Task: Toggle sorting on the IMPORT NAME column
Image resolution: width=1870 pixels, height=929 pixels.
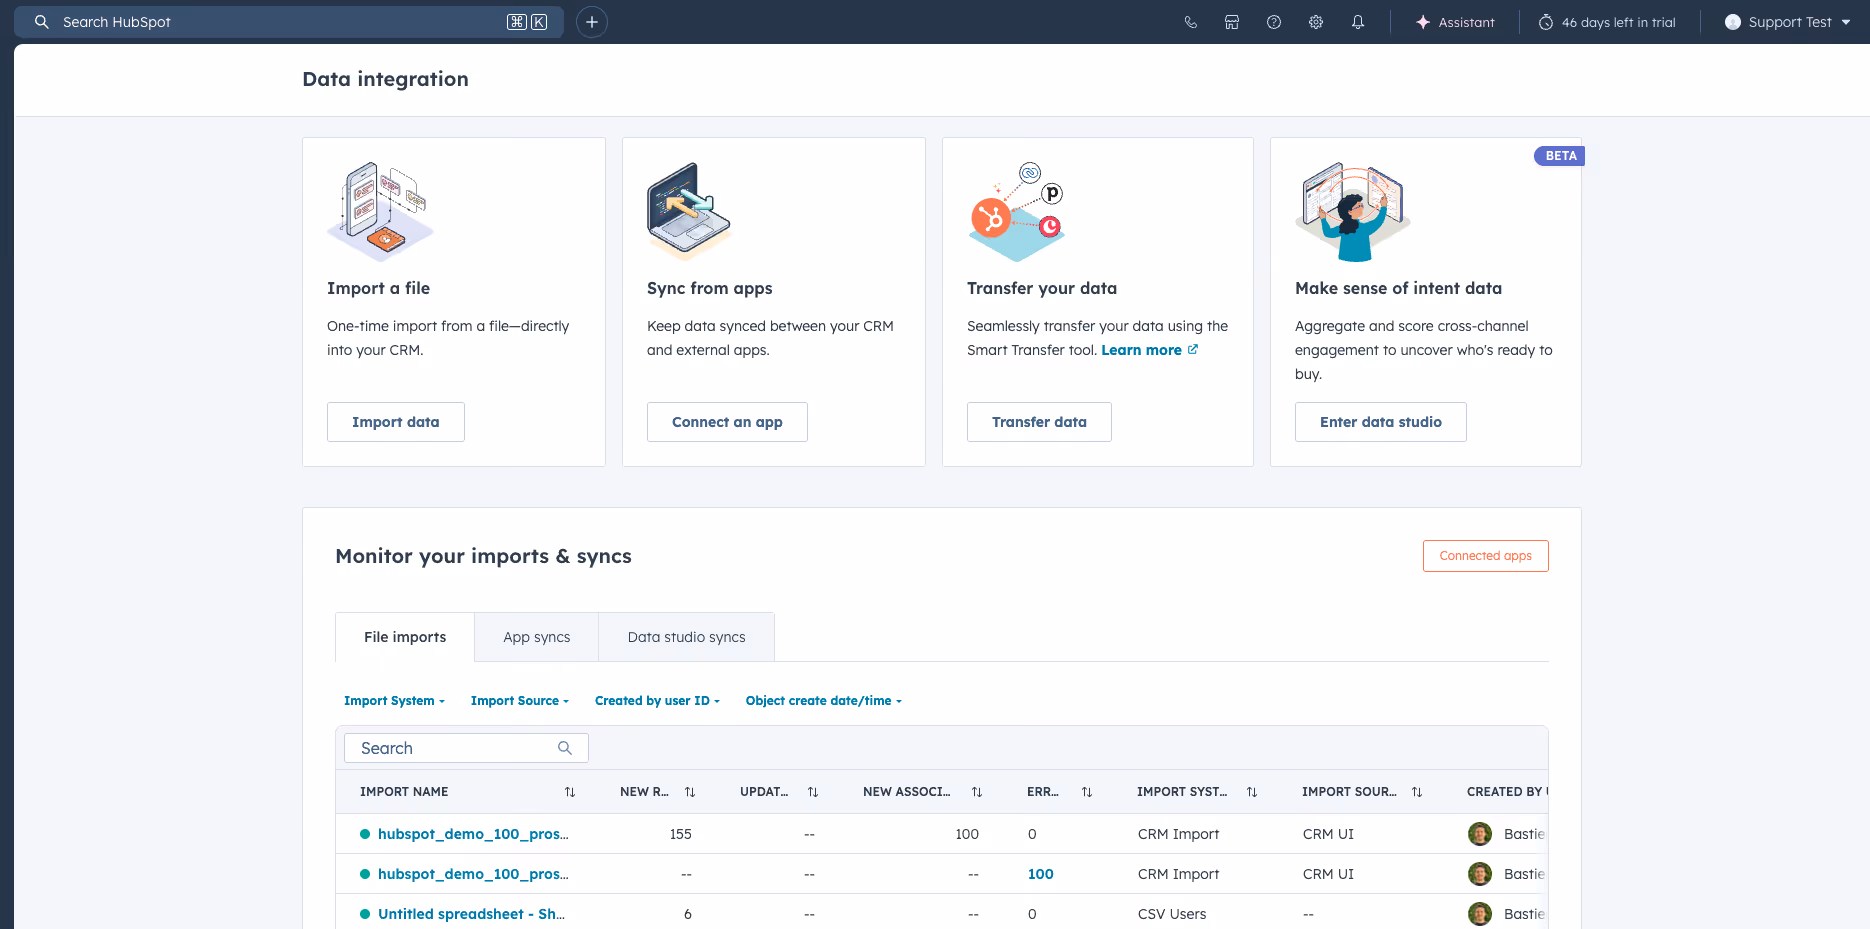Action: tap(569, 791)
